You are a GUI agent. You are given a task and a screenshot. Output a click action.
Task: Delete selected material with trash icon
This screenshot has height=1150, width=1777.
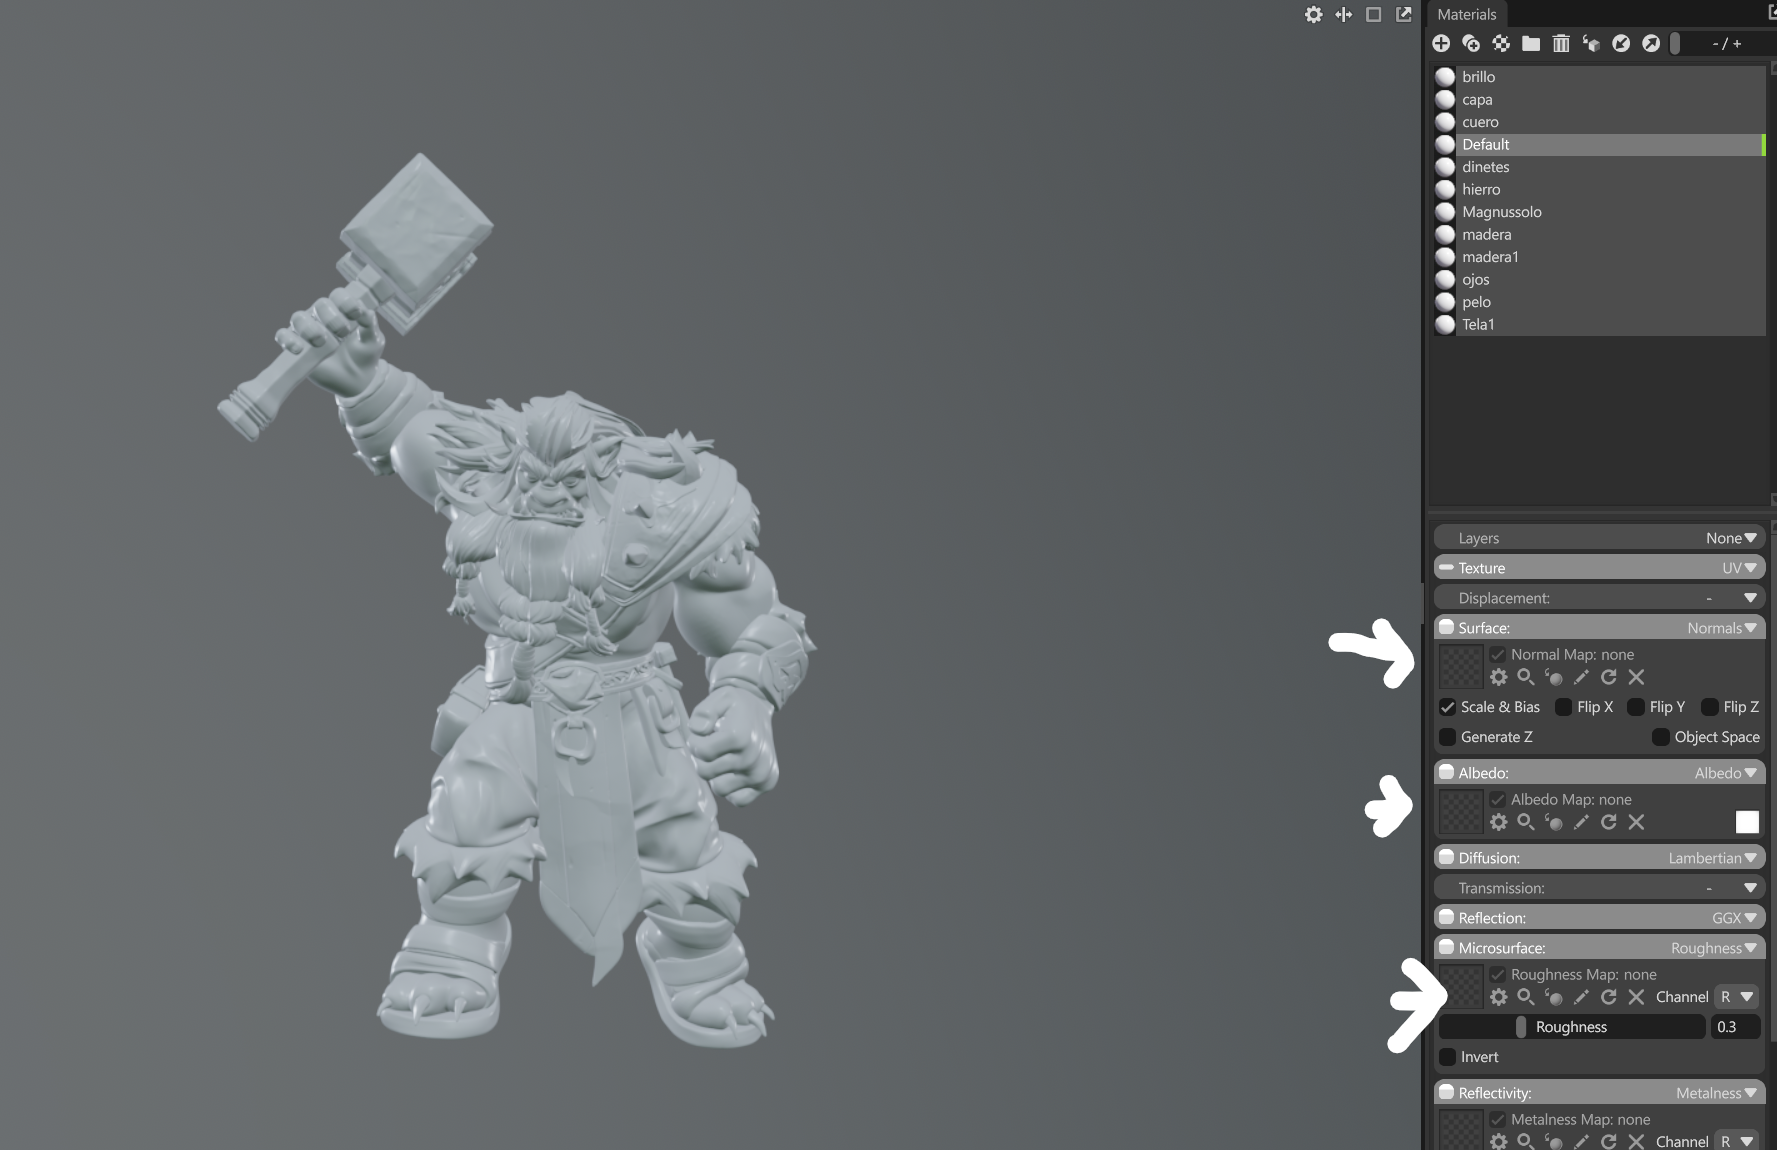(1561, 43)
